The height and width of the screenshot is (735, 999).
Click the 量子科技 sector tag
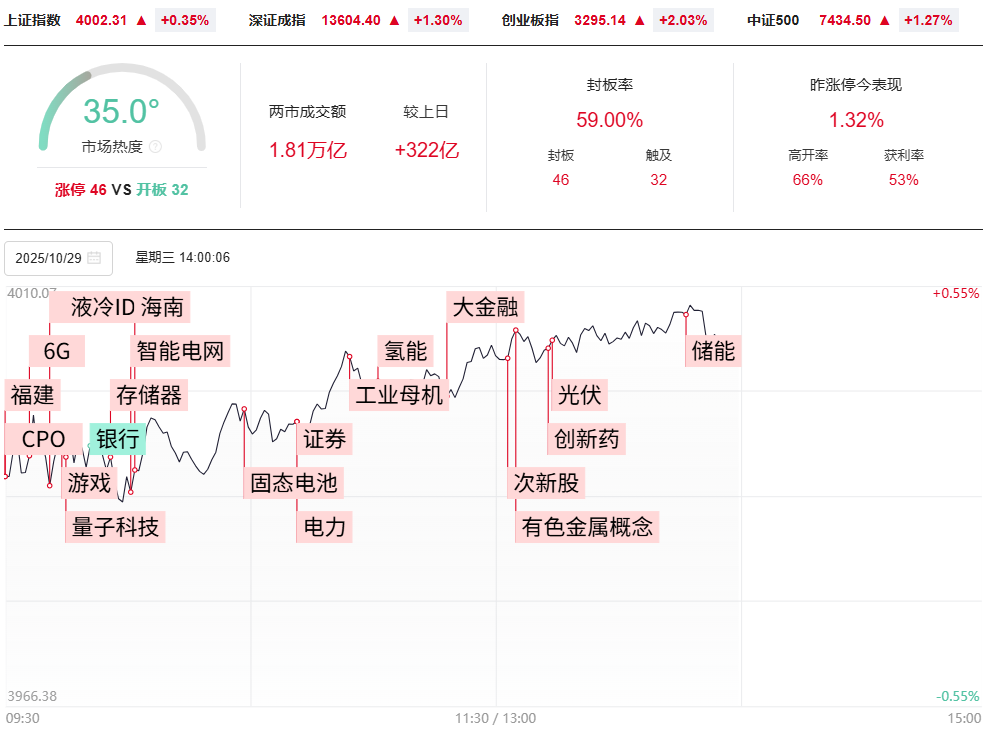[x=115, y=527]
